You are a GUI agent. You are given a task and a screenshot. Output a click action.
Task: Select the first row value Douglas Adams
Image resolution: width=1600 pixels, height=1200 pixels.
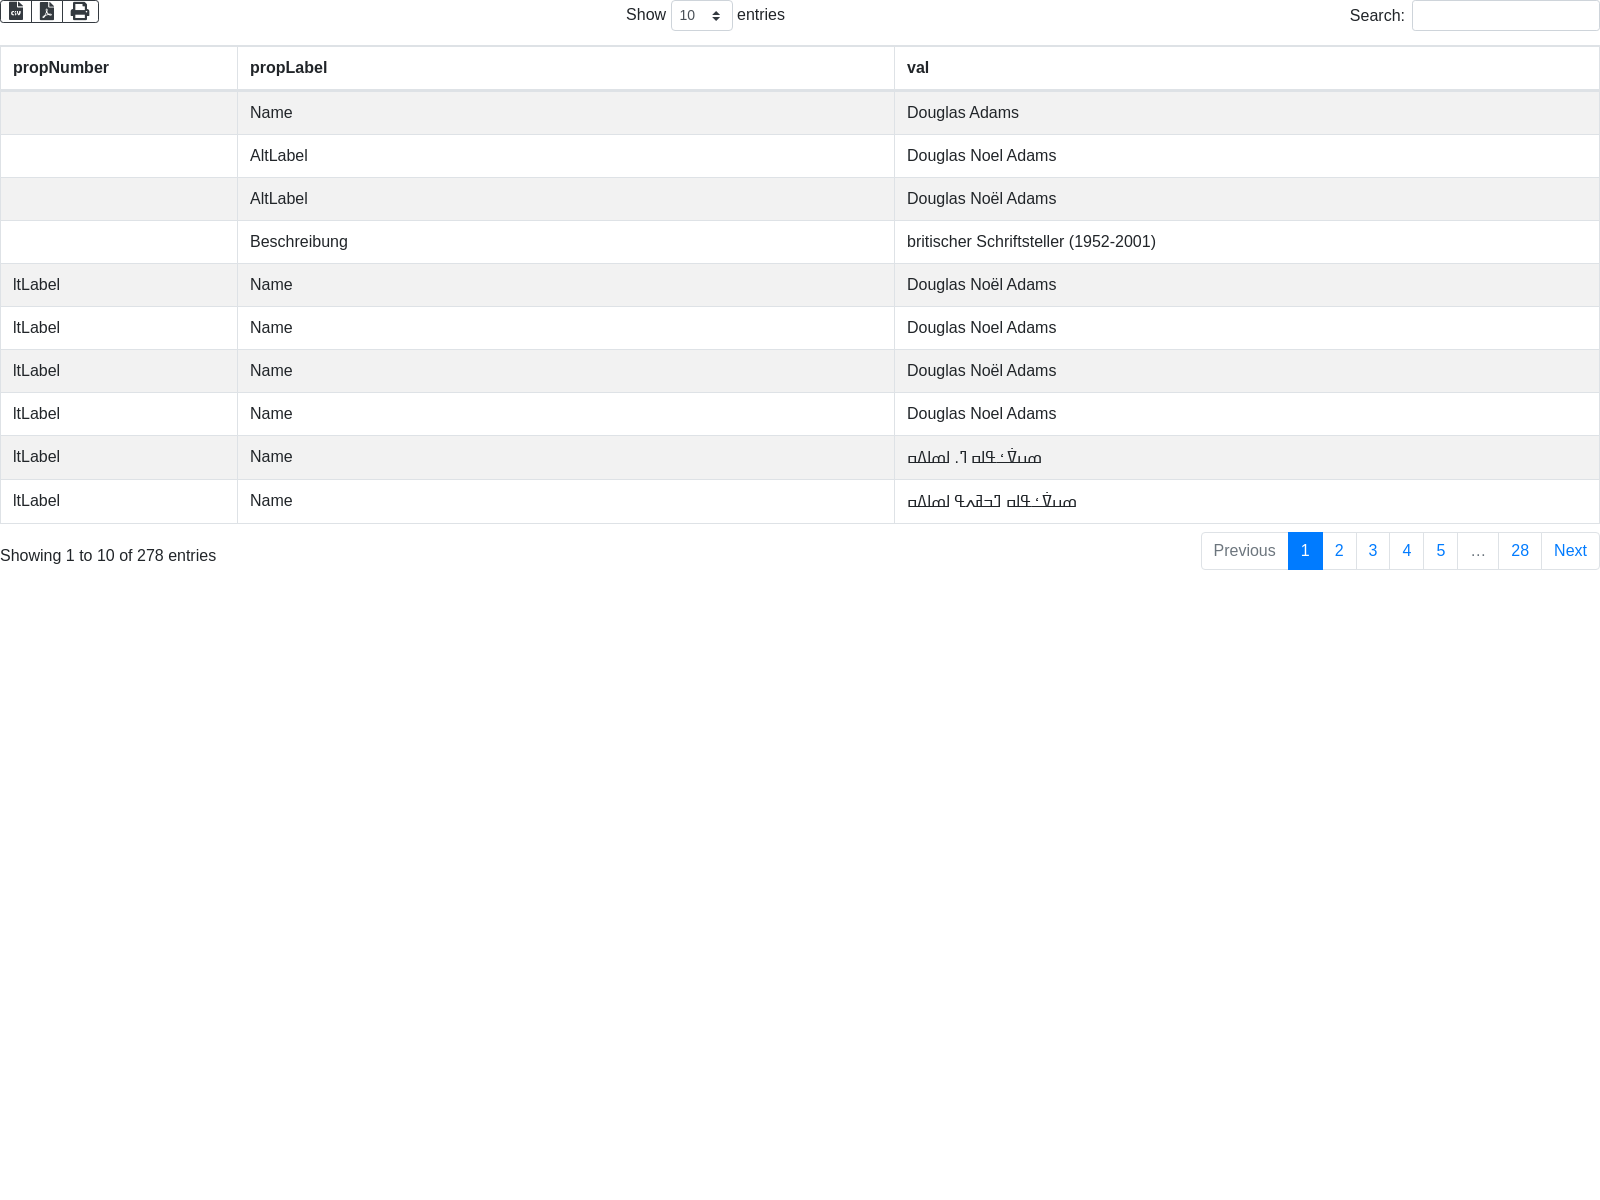[x=962, y=113]
